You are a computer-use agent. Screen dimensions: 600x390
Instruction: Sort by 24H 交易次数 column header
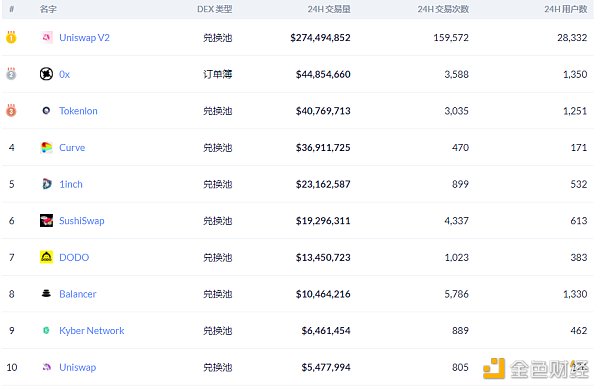point(443,9)
